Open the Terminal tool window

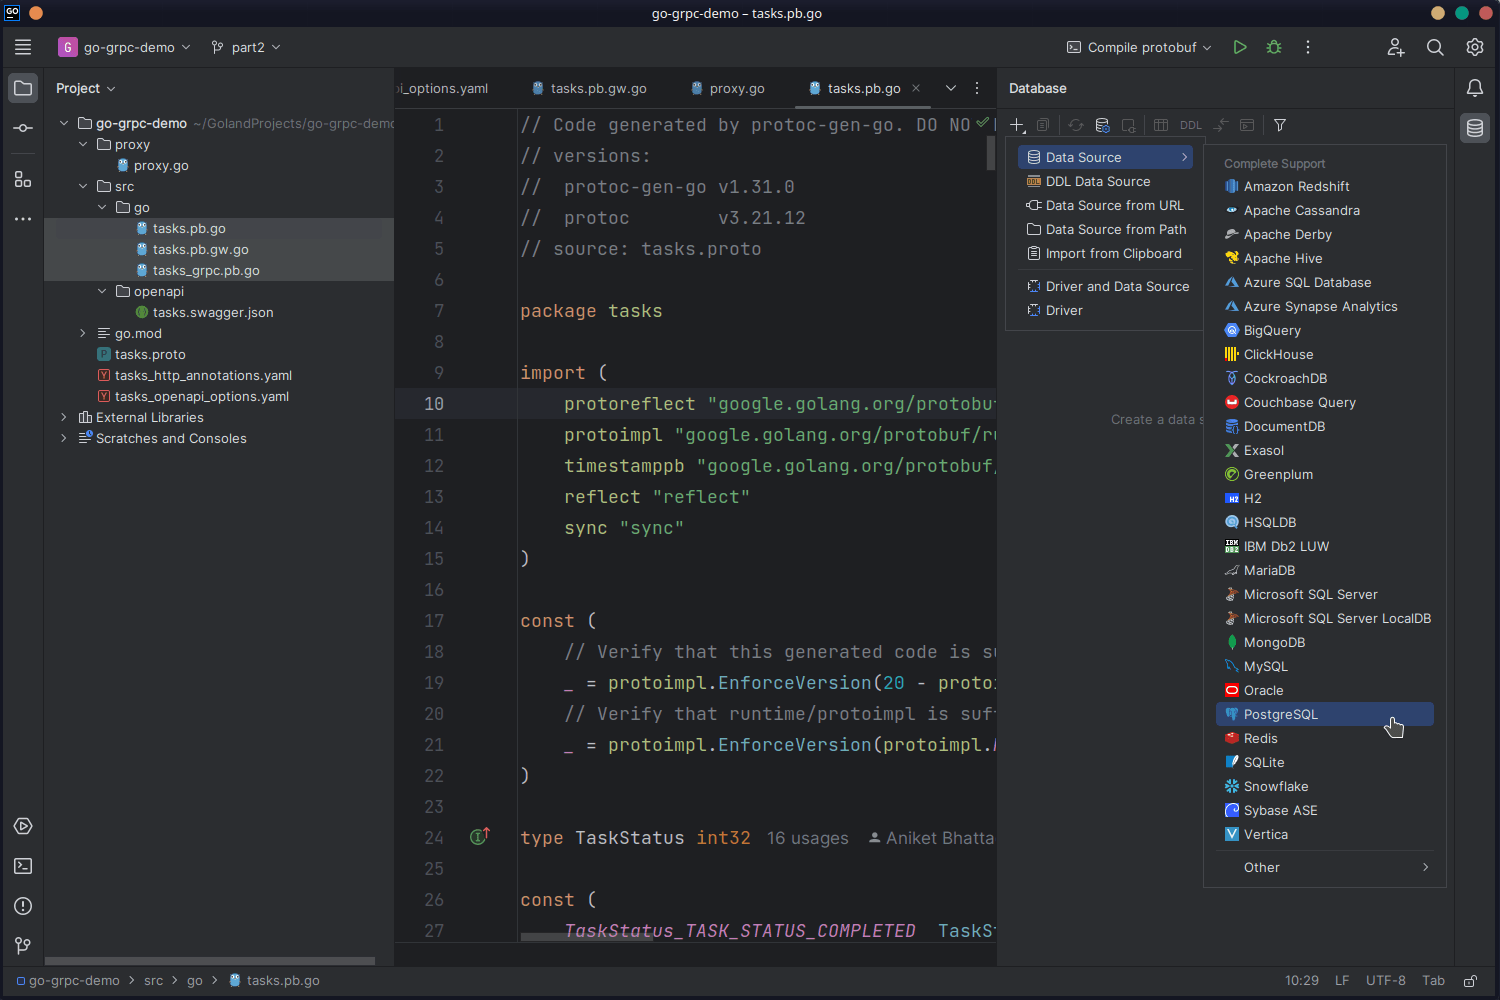(x=22, y=866)
